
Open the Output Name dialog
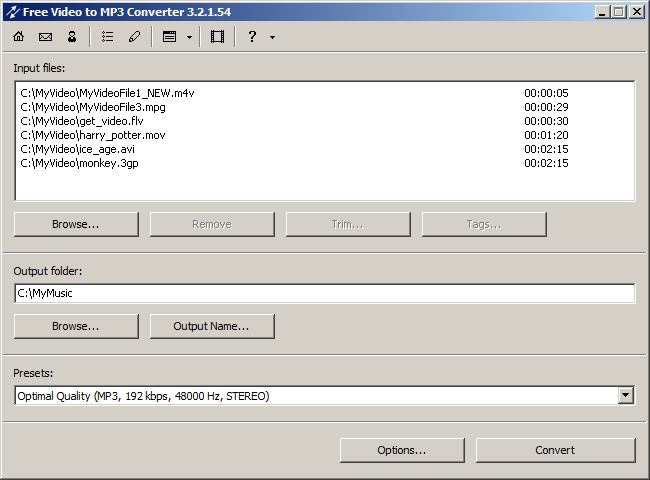pos(212,326)
